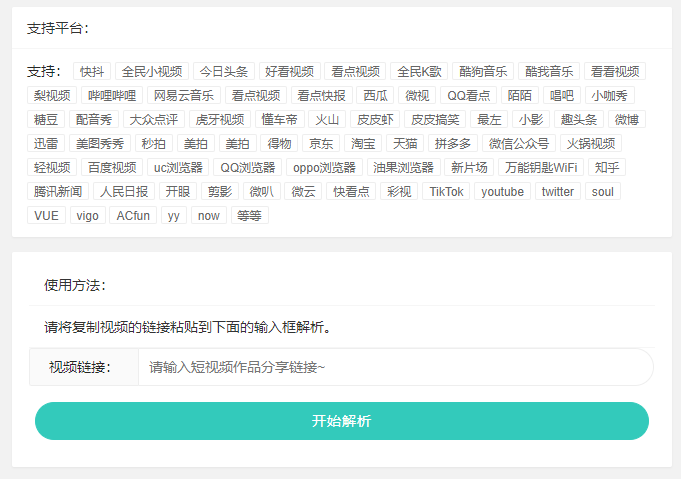Select the 懂车帝 tag
This screenshot has width=681, height=479.
(280, 119)
